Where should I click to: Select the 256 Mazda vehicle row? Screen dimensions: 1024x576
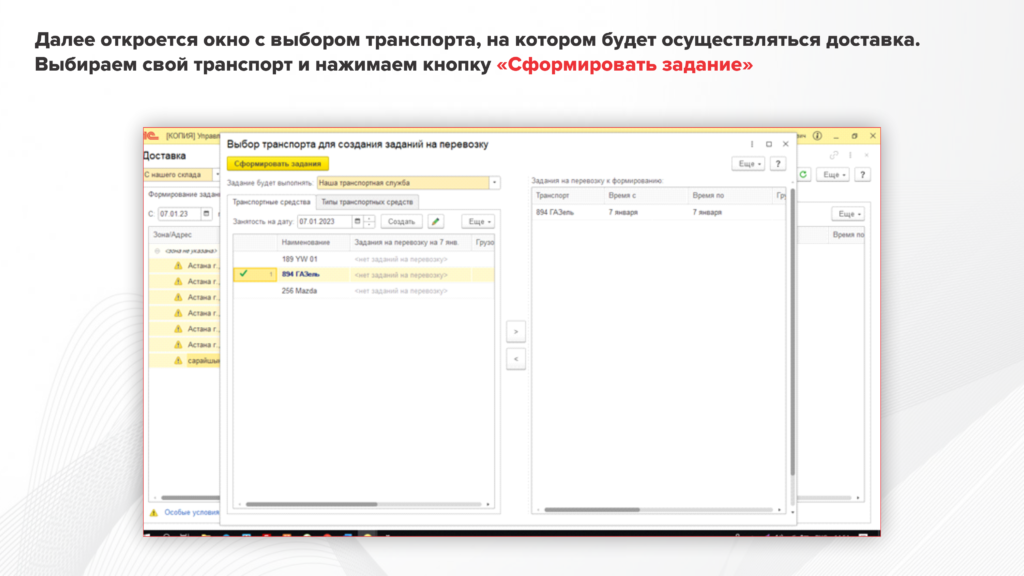tap(363, 291)
